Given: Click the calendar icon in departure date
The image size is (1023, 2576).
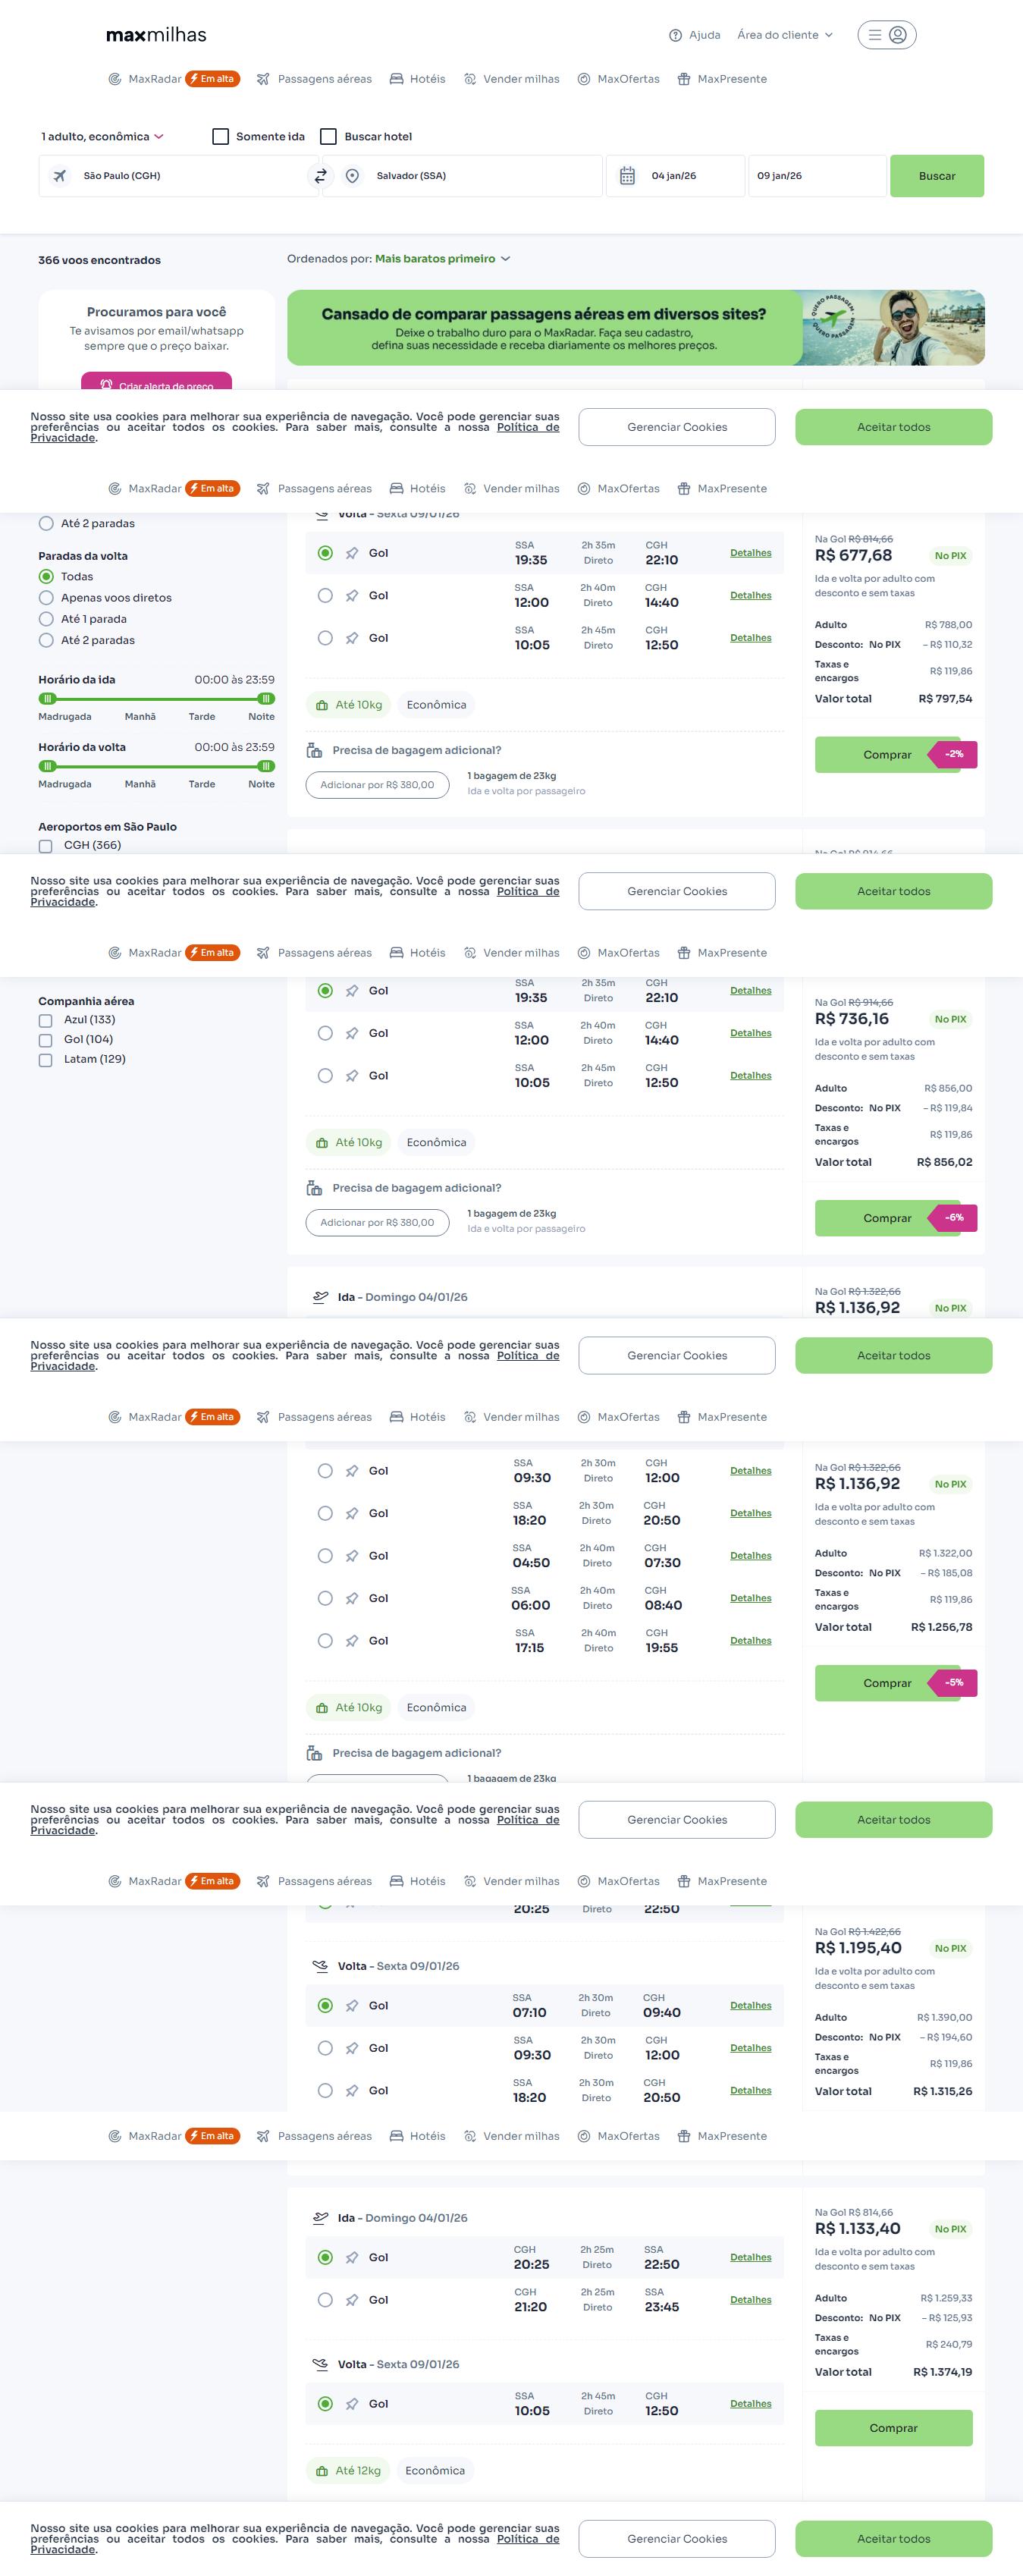Looking at the screenshot, I should coord(627,176).
